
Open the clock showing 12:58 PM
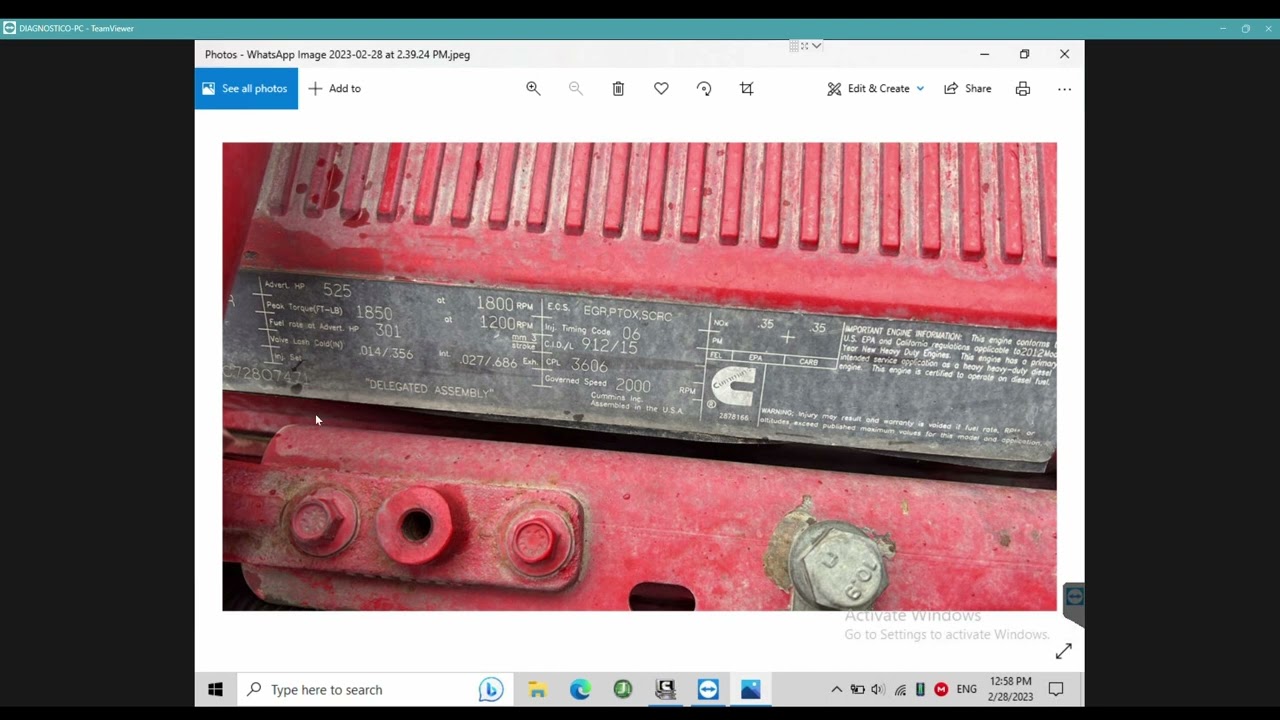(x=1010, y=689)
